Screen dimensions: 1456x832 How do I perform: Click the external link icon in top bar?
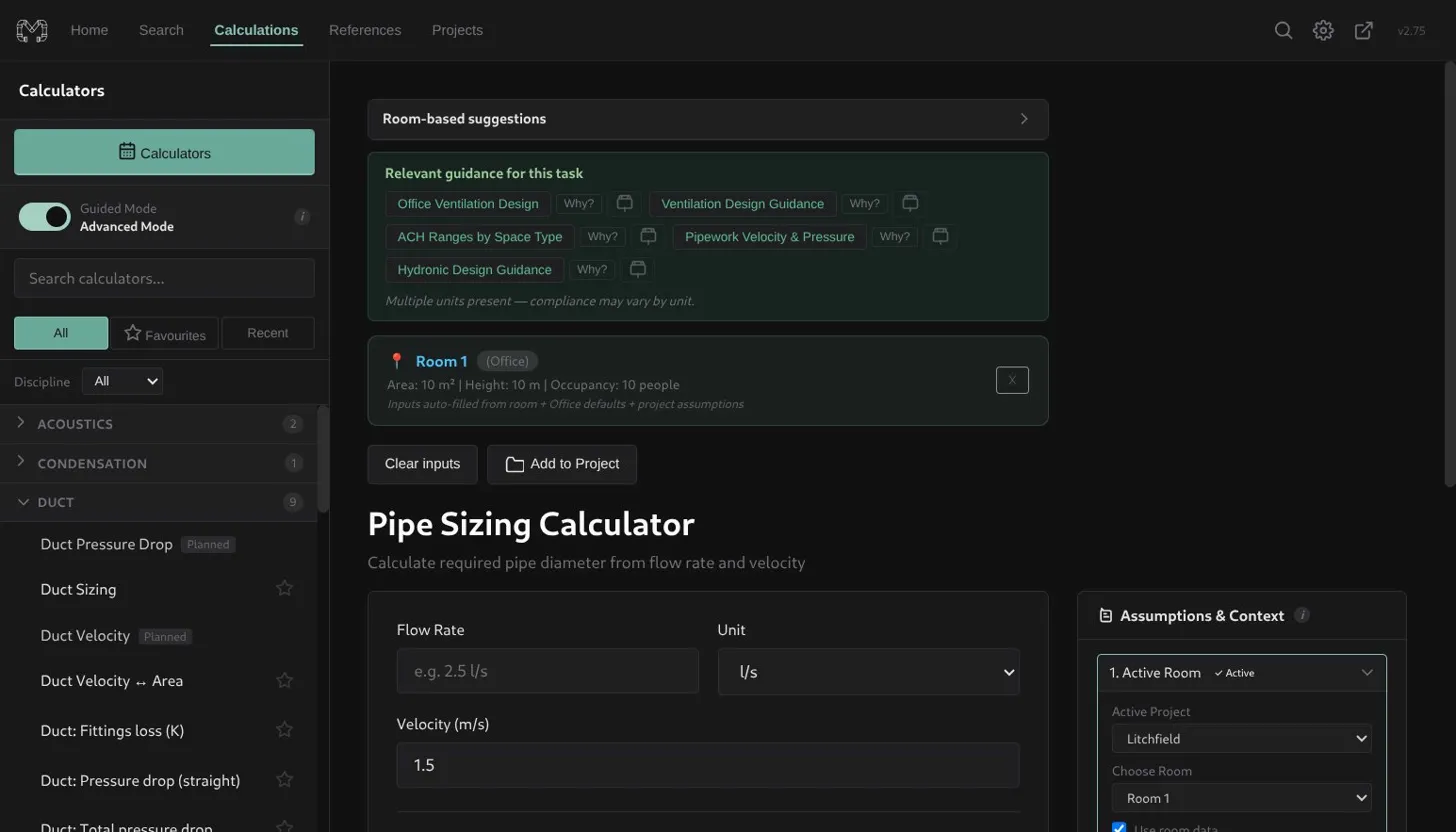pos(1363,30)
